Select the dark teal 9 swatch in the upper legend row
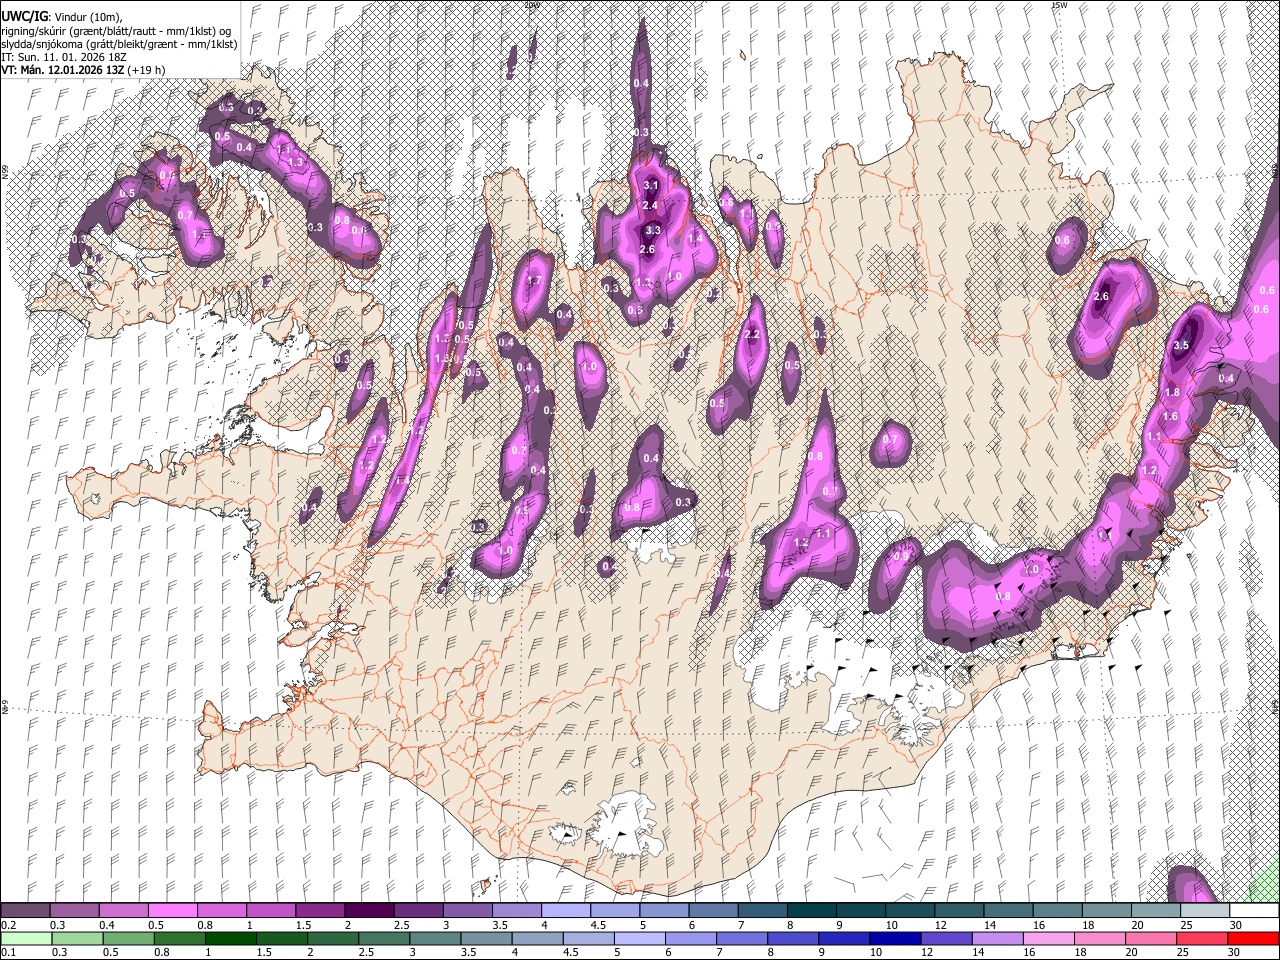This screenshot has height=960, width=1280. (860, 911)
